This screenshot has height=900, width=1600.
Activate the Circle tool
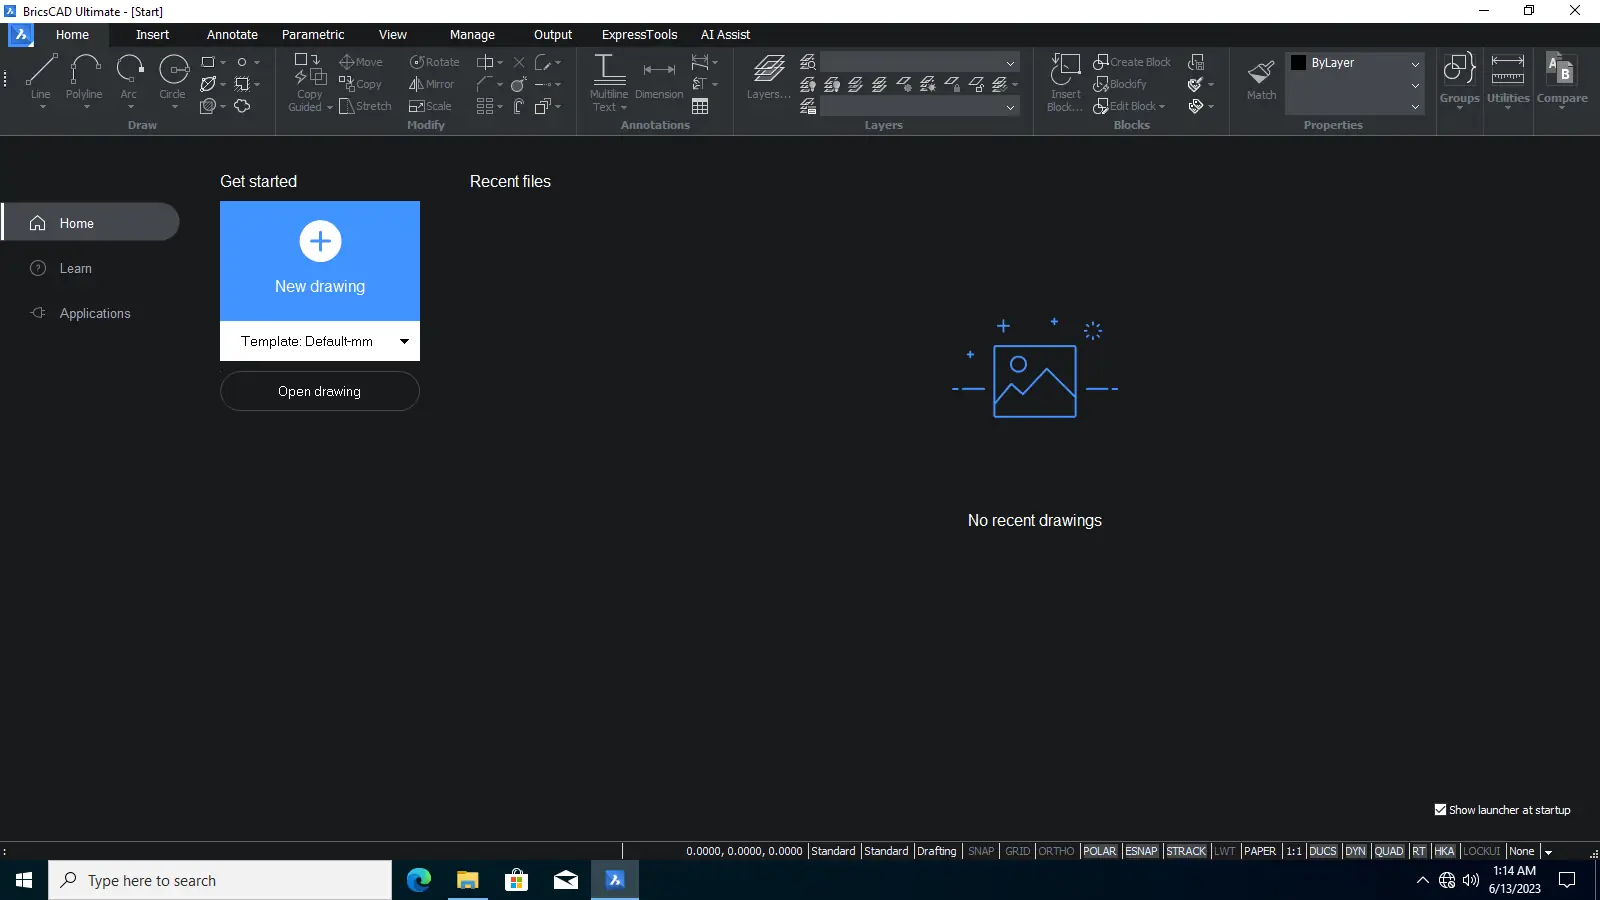tap(173, 78)
